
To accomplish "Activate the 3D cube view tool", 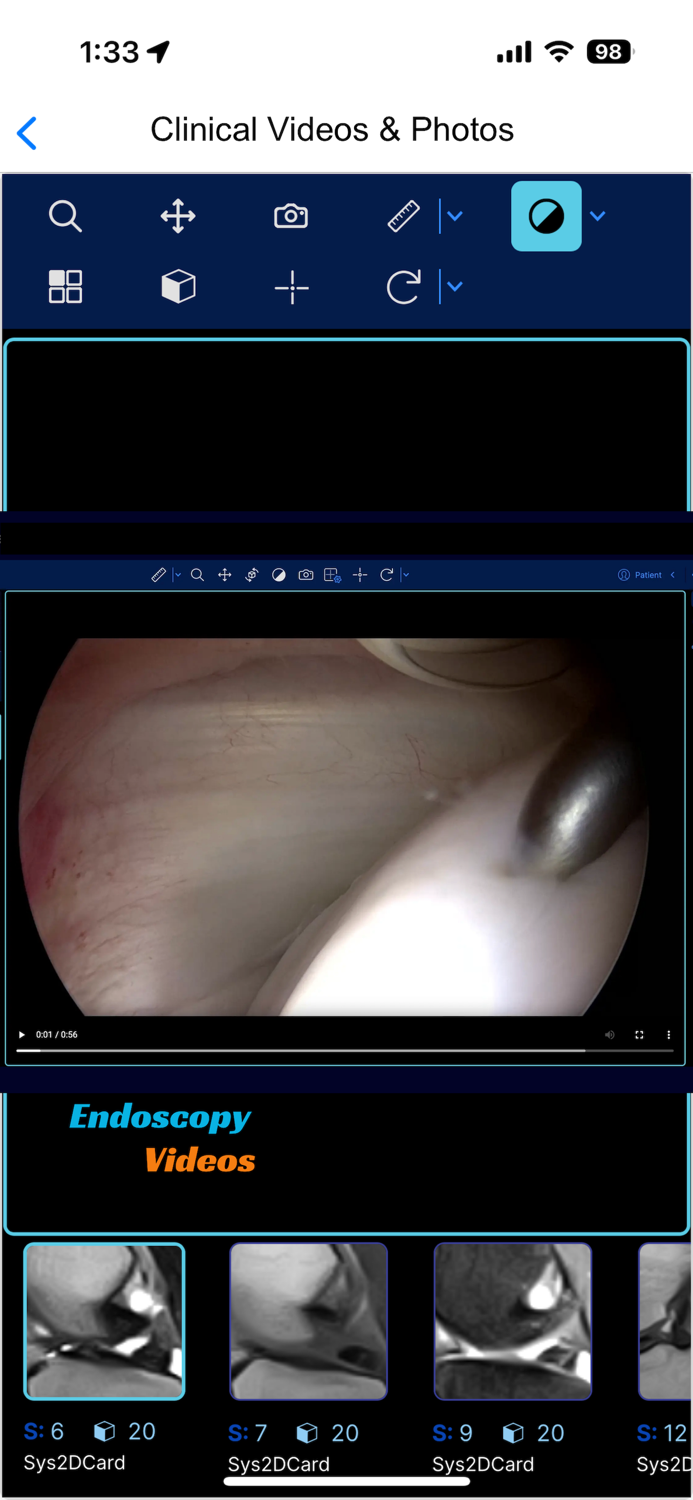I will pos(178,287).
